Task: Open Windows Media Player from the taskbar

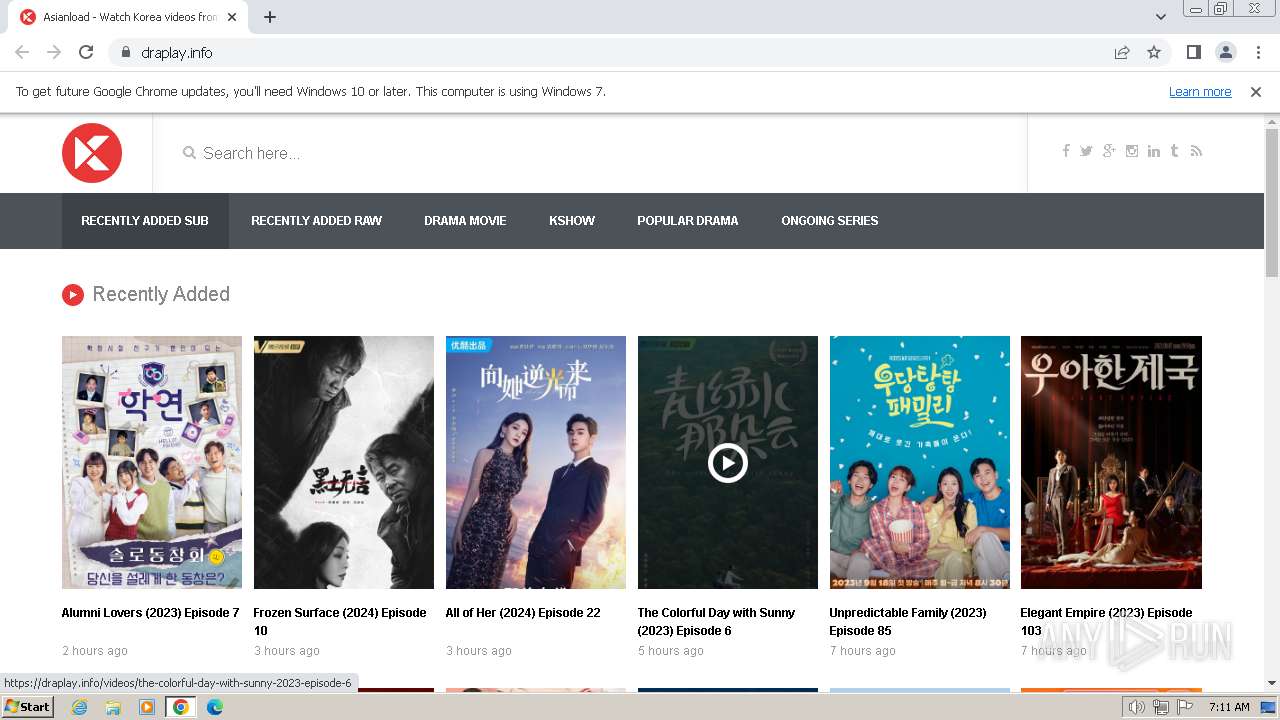Action: (147, 707)
